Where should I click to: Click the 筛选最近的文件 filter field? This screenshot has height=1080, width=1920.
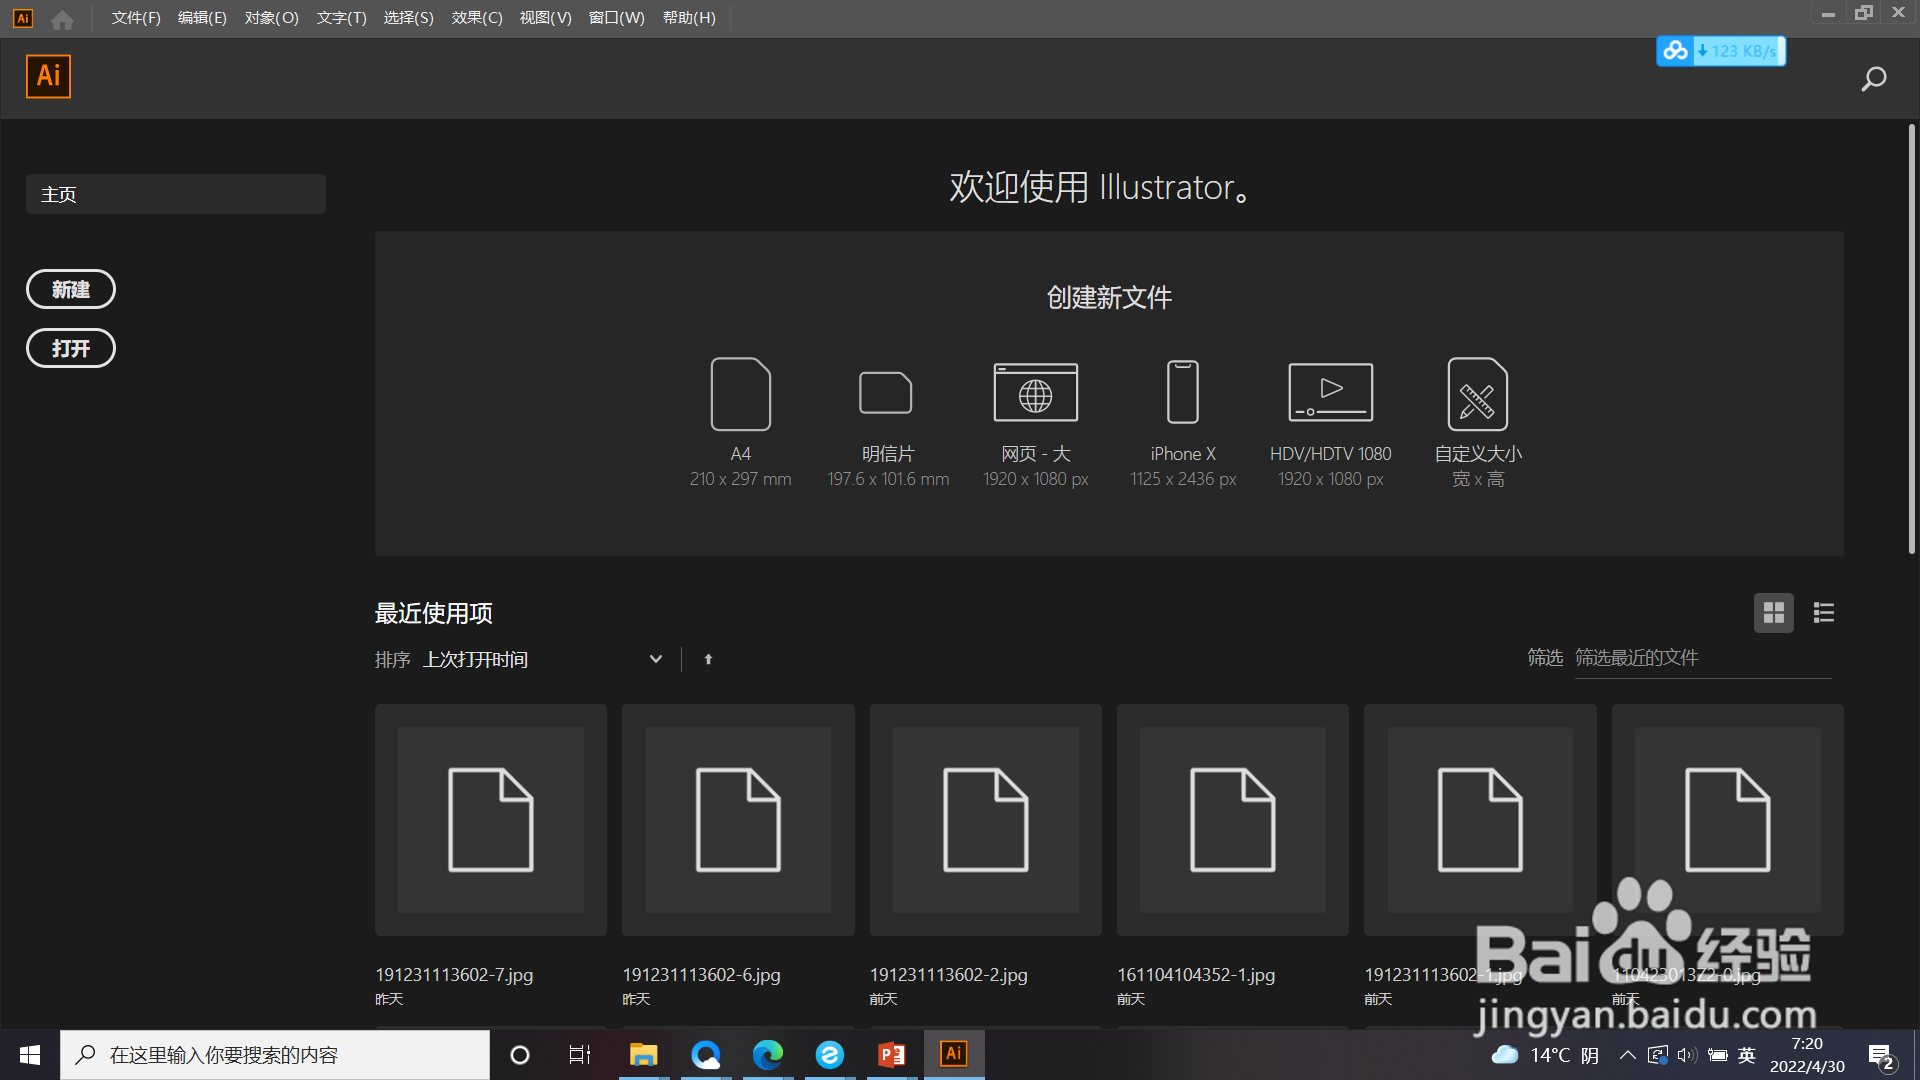point(1703,658)
